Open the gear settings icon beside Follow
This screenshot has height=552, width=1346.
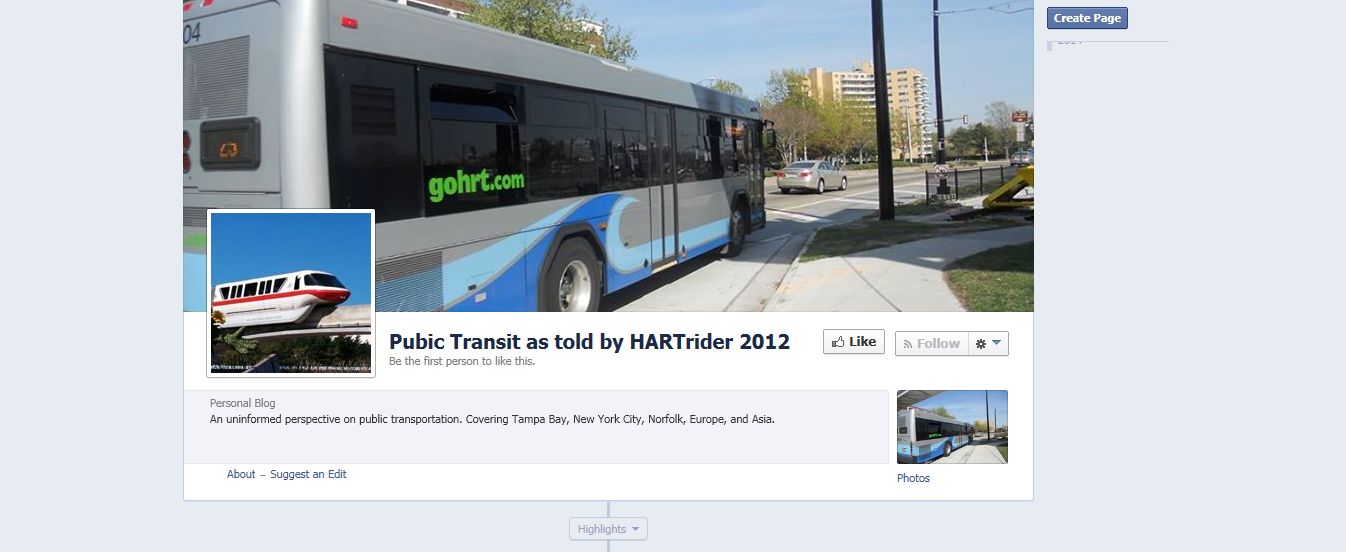tap(981, 344)
